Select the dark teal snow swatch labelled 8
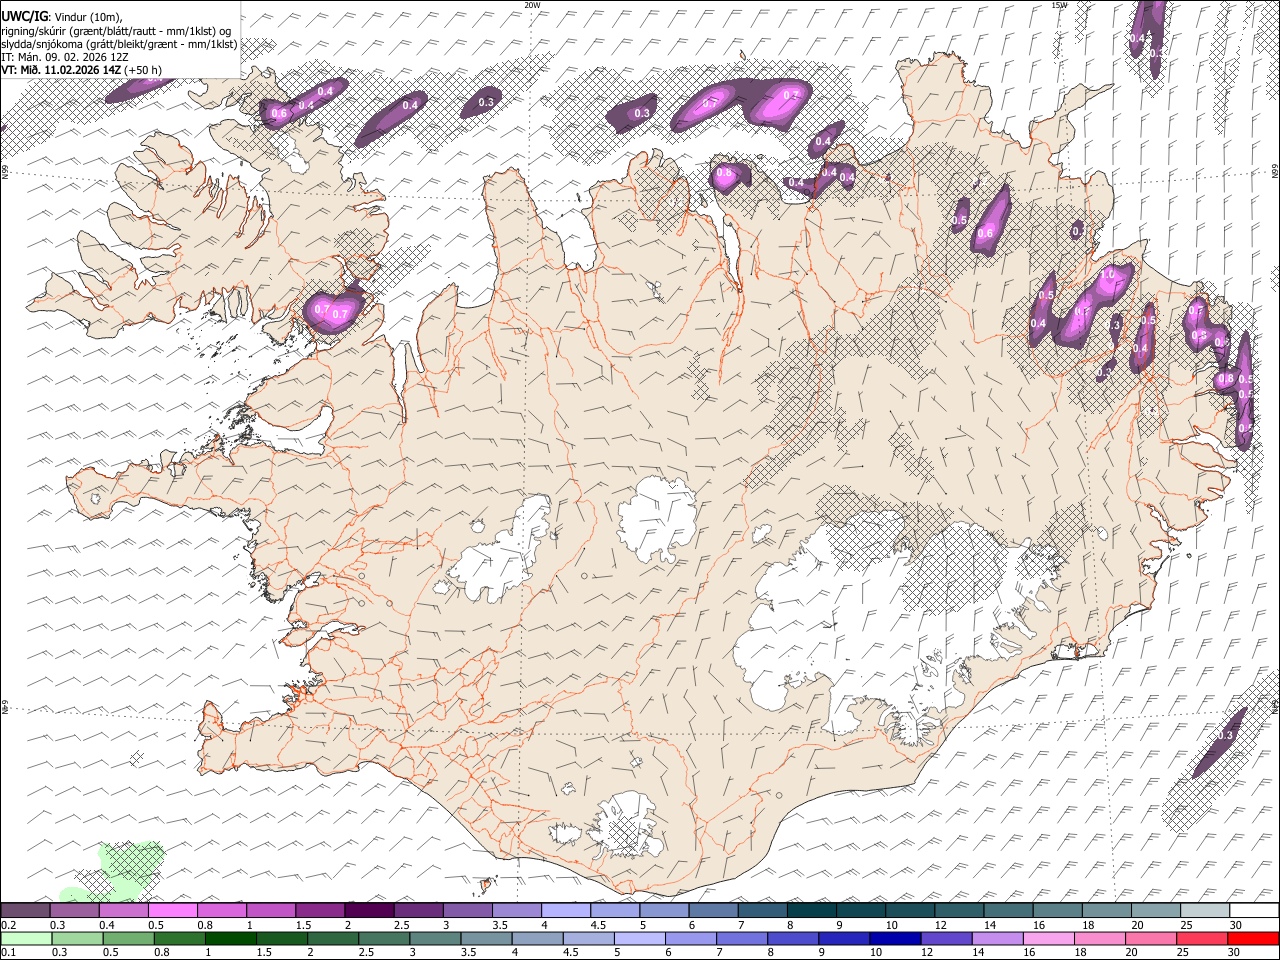1280x960 pixels. click(811, 911)
